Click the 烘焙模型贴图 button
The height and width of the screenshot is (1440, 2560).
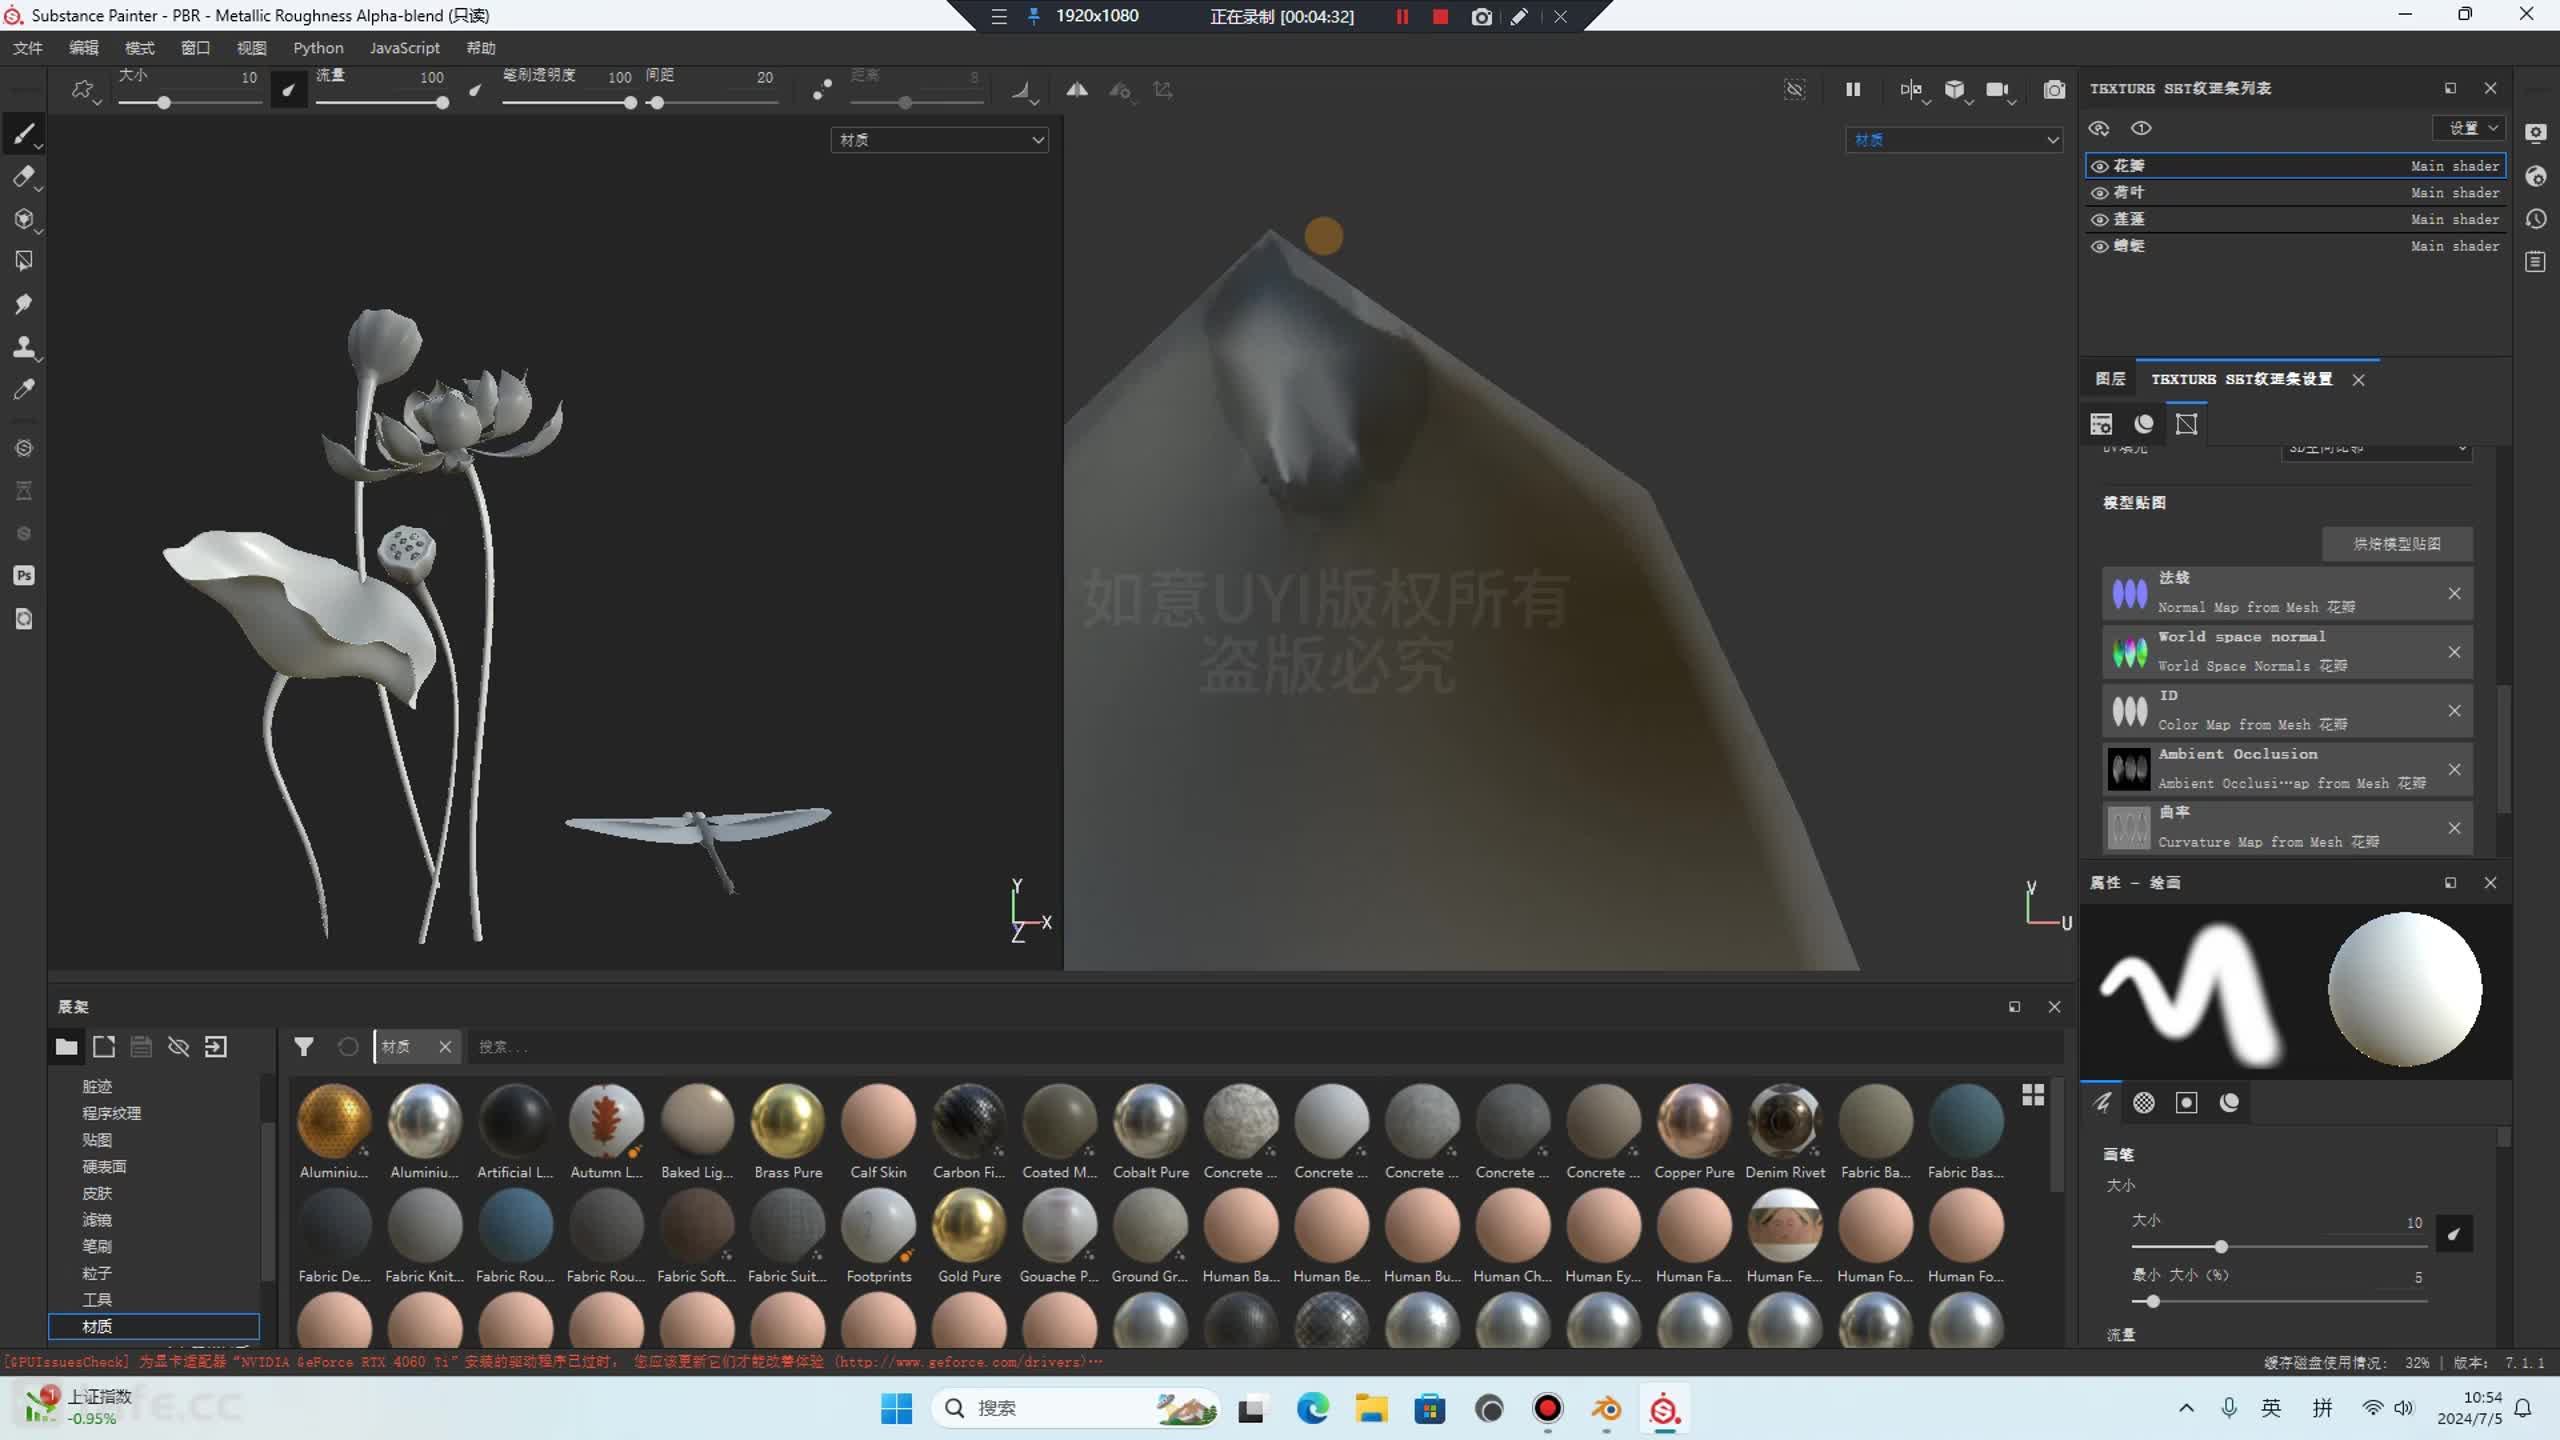pos(2397,544)
